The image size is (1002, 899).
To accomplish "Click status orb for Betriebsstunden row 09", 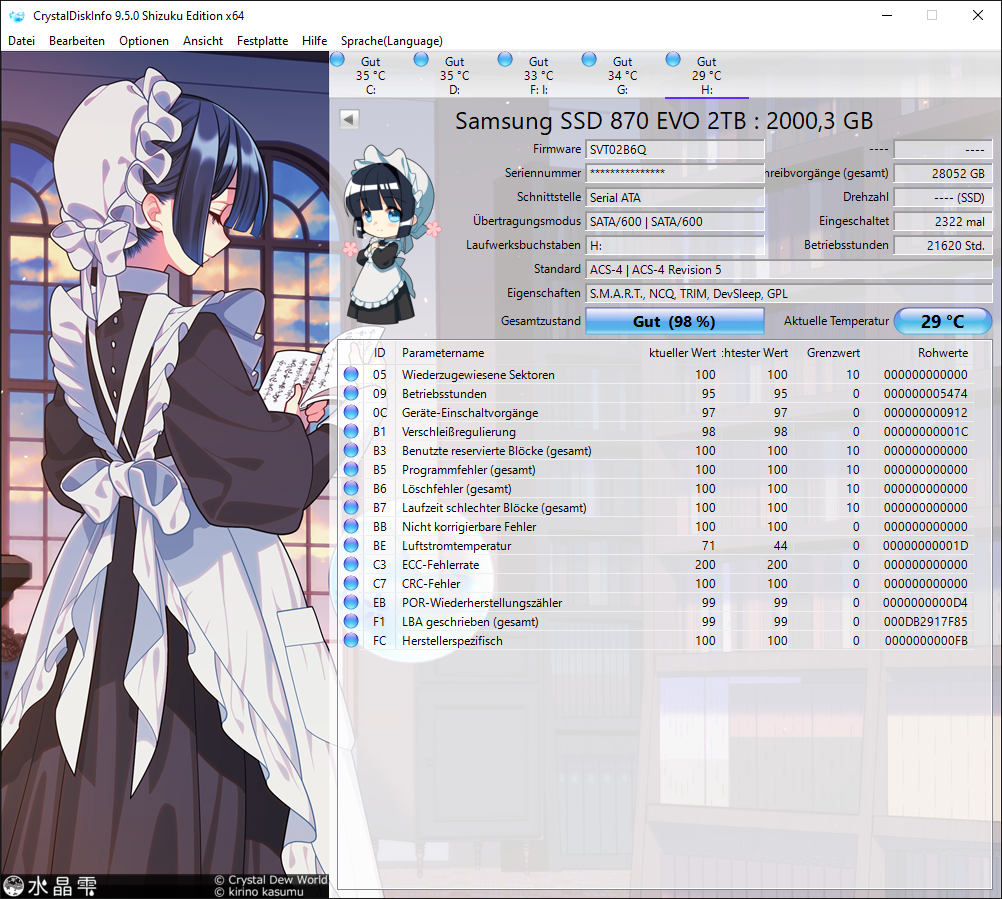I will 351,393.
